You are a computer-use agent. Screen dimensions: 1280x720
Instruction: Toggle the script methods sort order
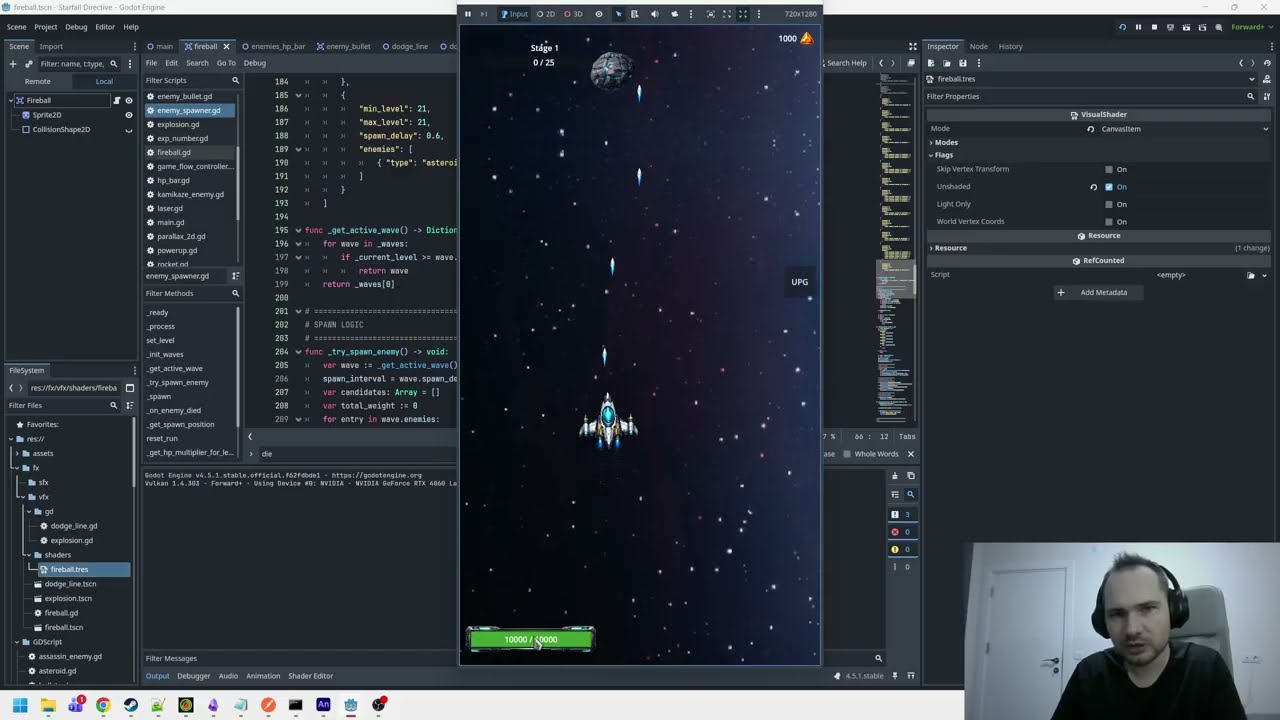click(236, 276)
